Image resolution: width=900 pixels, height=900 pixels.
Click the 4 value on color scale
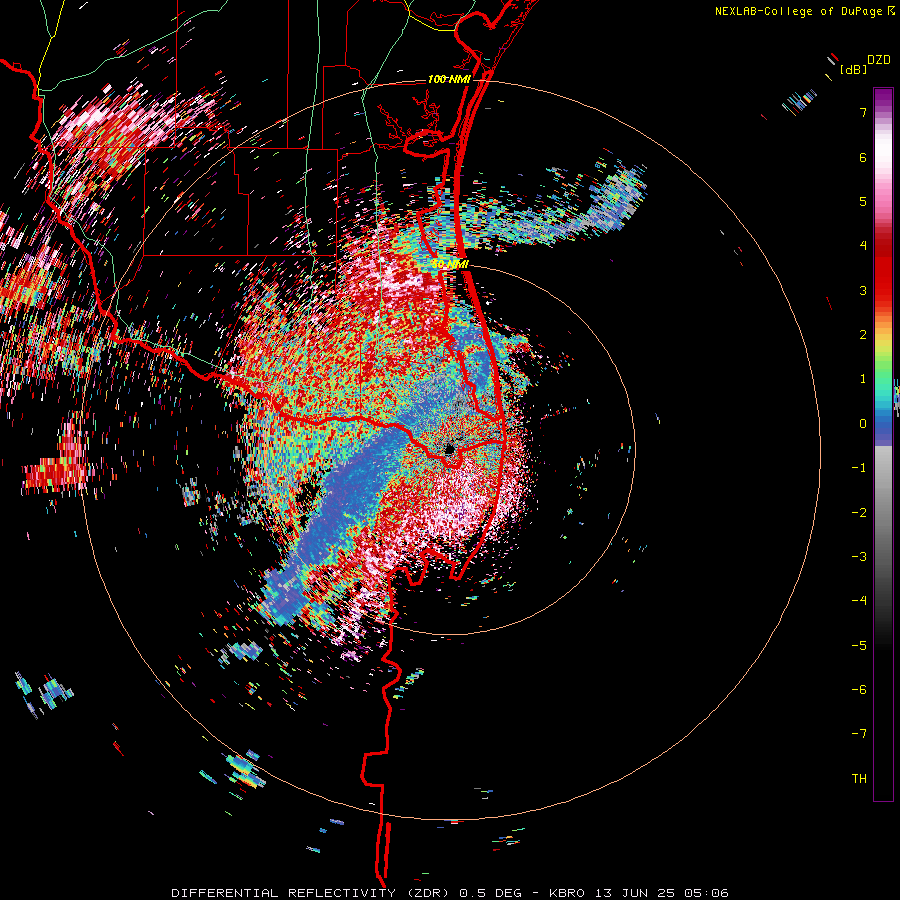863,246
